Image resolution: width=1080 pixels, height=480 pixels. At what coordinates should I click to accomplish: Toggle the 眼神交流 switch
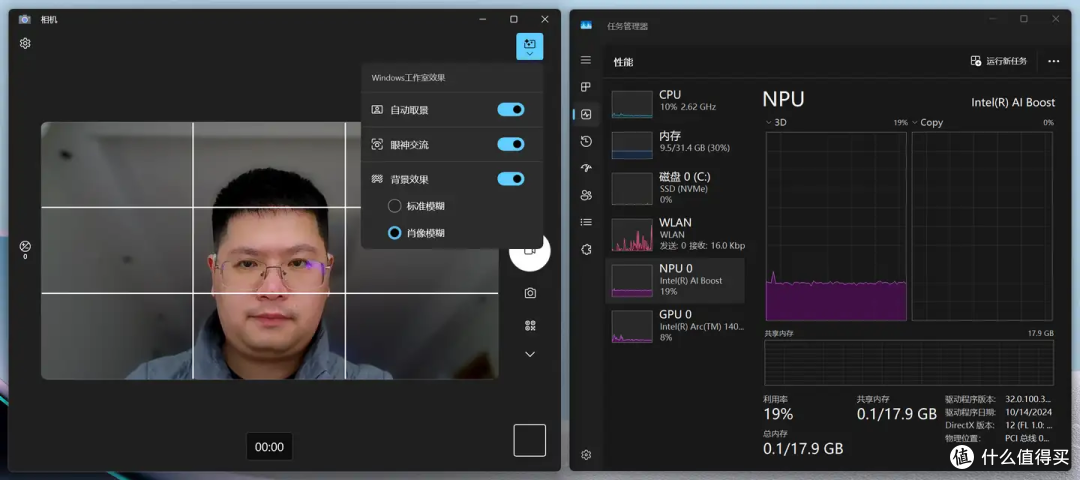[510, 144]
